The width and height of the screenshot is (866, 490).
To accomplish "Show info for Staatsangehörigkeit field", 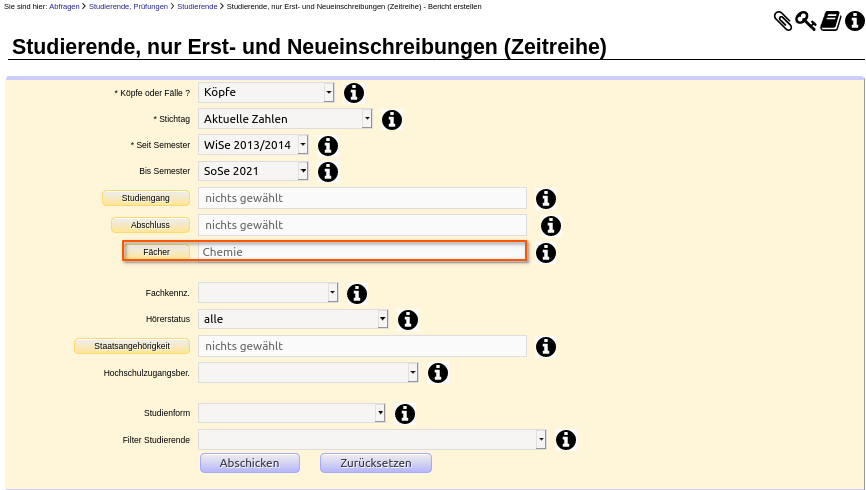I will pos(546,347).
